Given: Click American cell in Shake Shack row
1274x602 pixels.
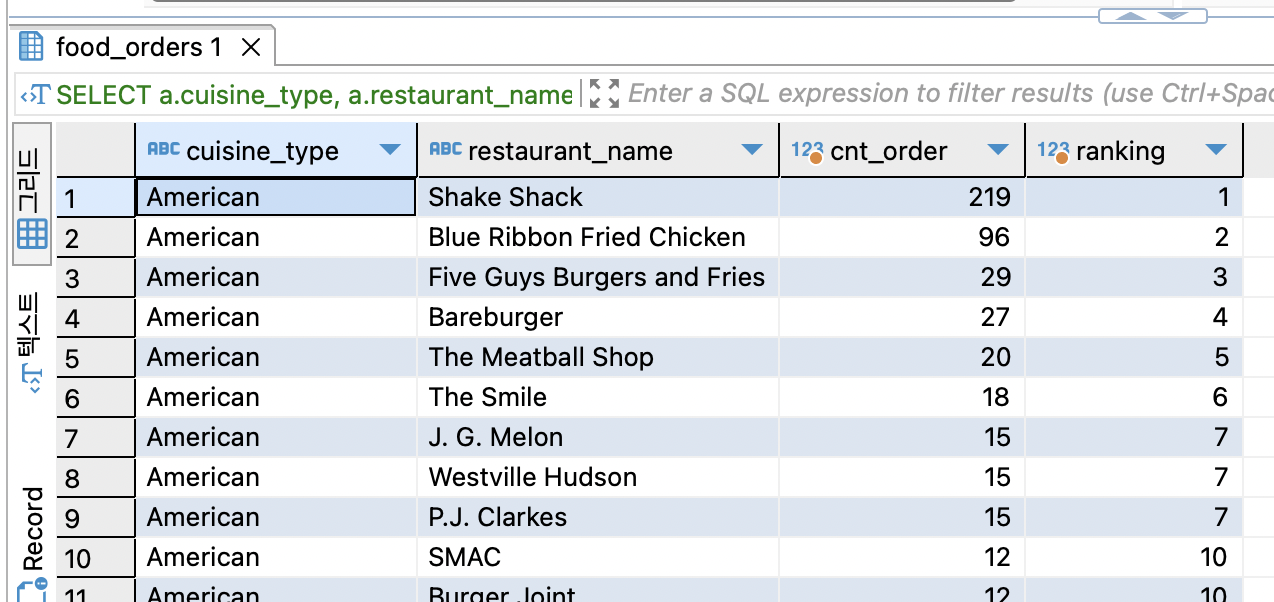Looking at the screenshot, I should [276, 197].
